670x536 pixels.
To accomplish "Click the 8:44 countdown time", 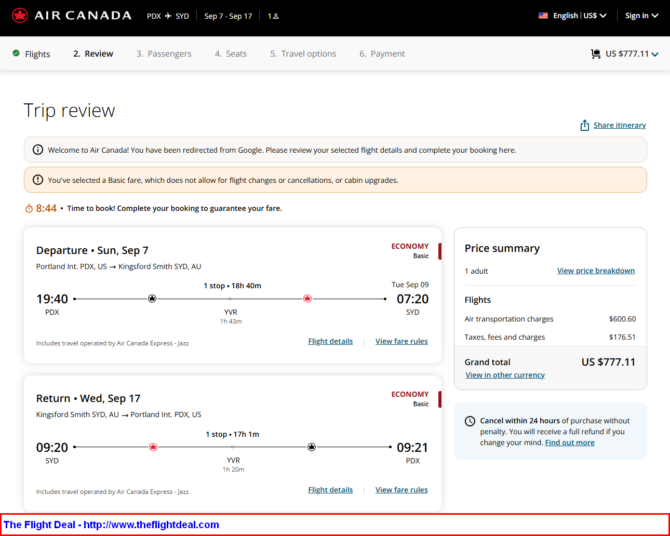I will [46, 208].
